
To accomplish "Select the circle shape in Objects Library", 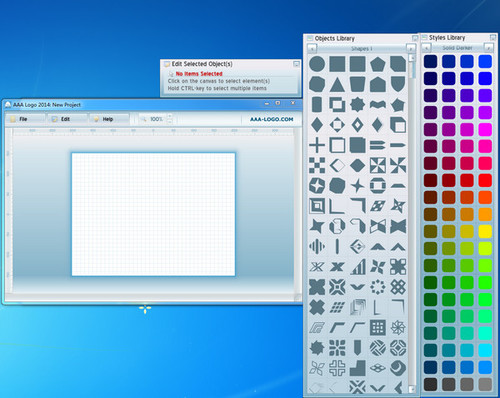I will (317, 64).
